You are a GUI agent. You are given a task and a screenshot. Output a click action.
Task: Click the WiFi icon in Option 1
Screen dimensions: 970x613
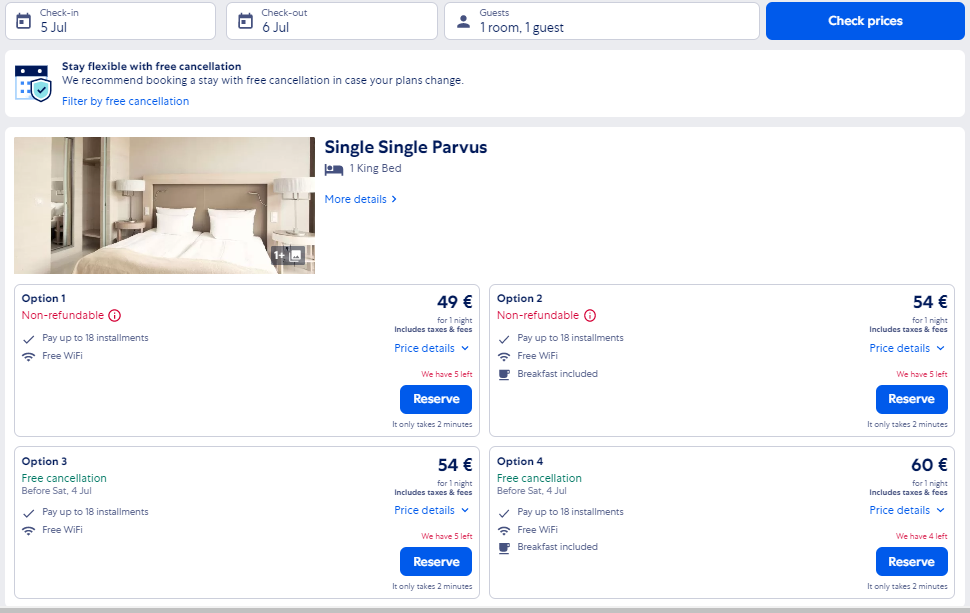pos(28,356)
